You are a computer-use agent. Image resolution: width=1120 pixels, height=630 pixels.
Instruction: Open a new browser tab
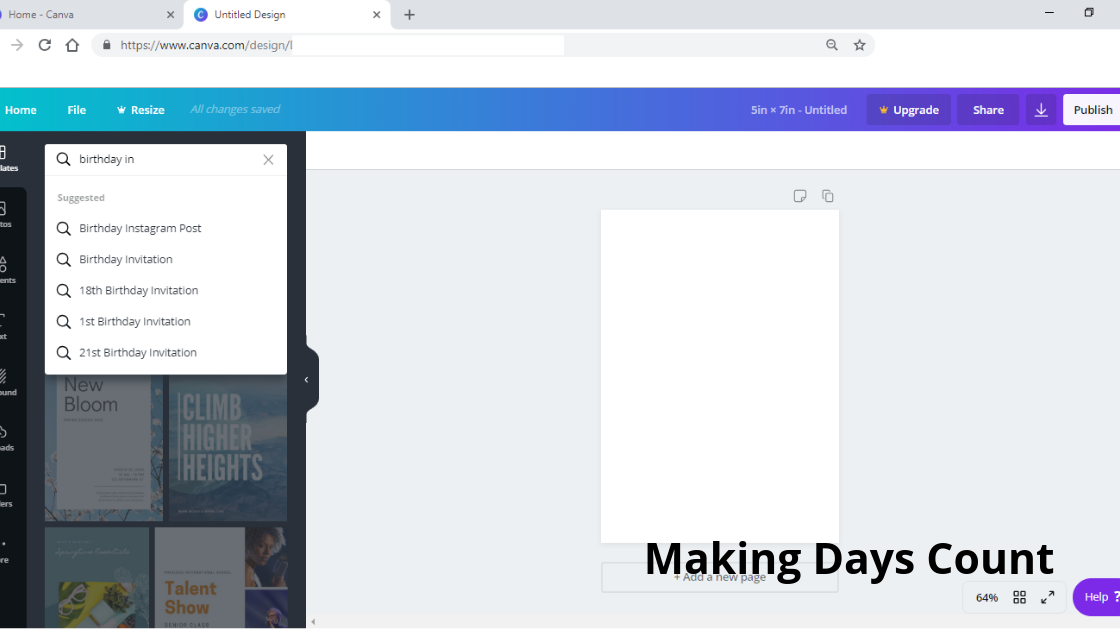(409, 14)
